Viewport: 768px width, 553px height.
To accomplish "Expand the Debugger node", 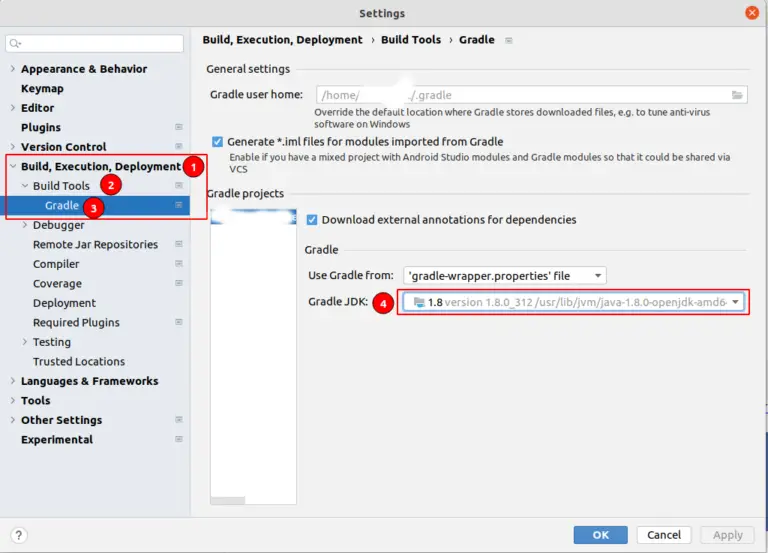I will 24,225.
